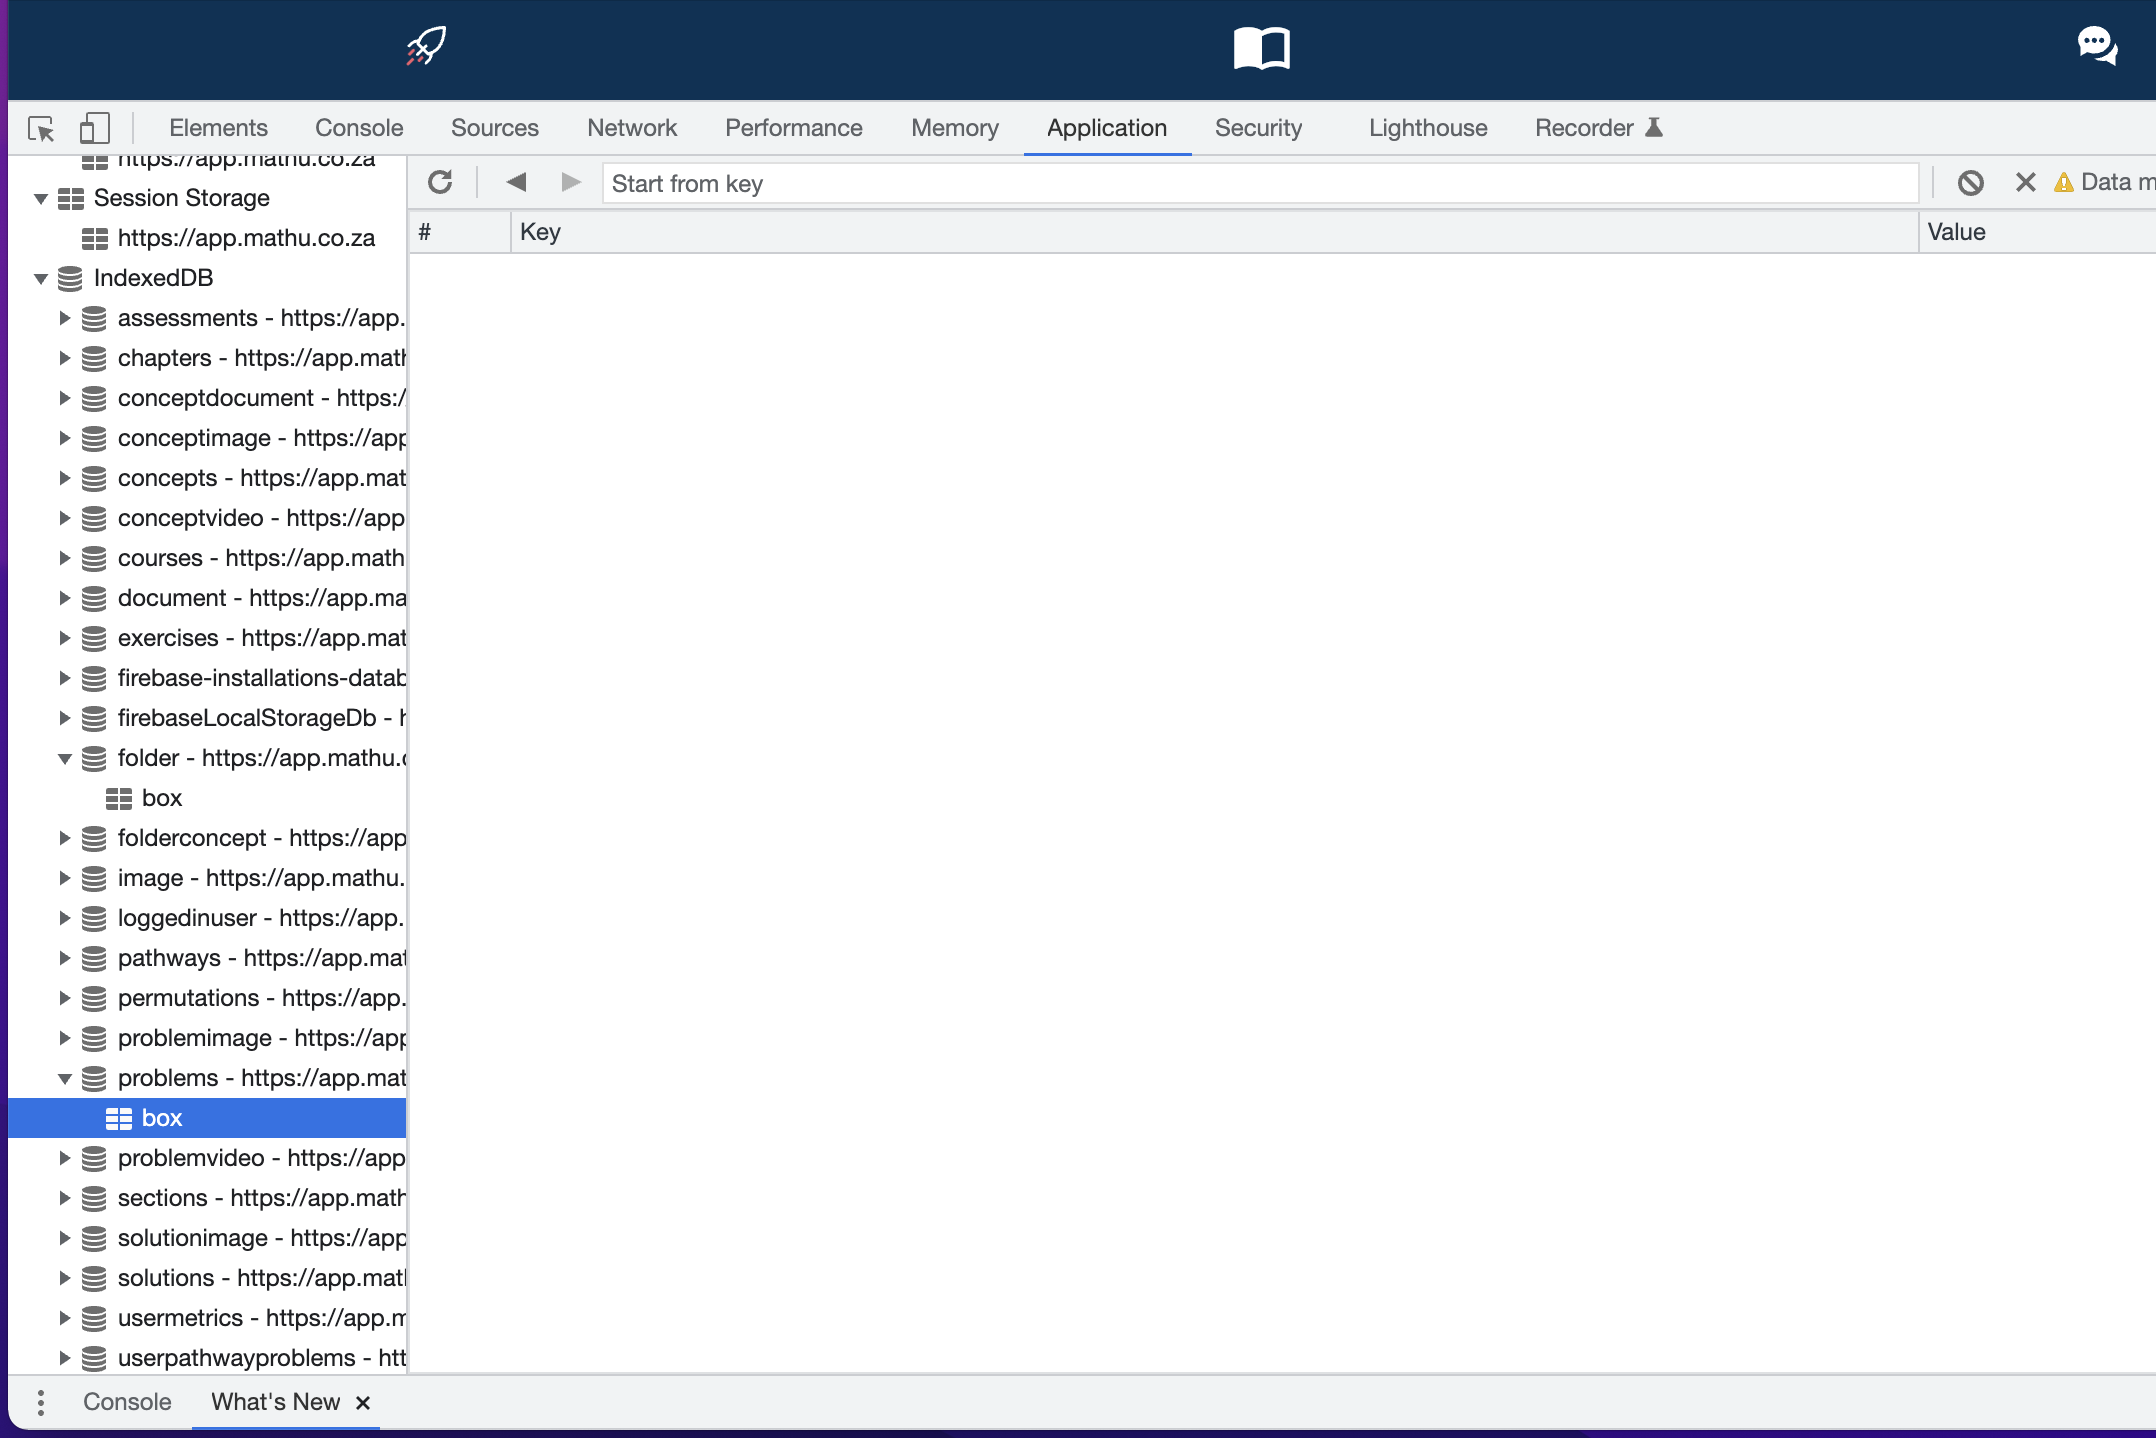Open the Sources tab
Screen dimensions: 2156x1438
pyautogui.click(x=494, y=128)
